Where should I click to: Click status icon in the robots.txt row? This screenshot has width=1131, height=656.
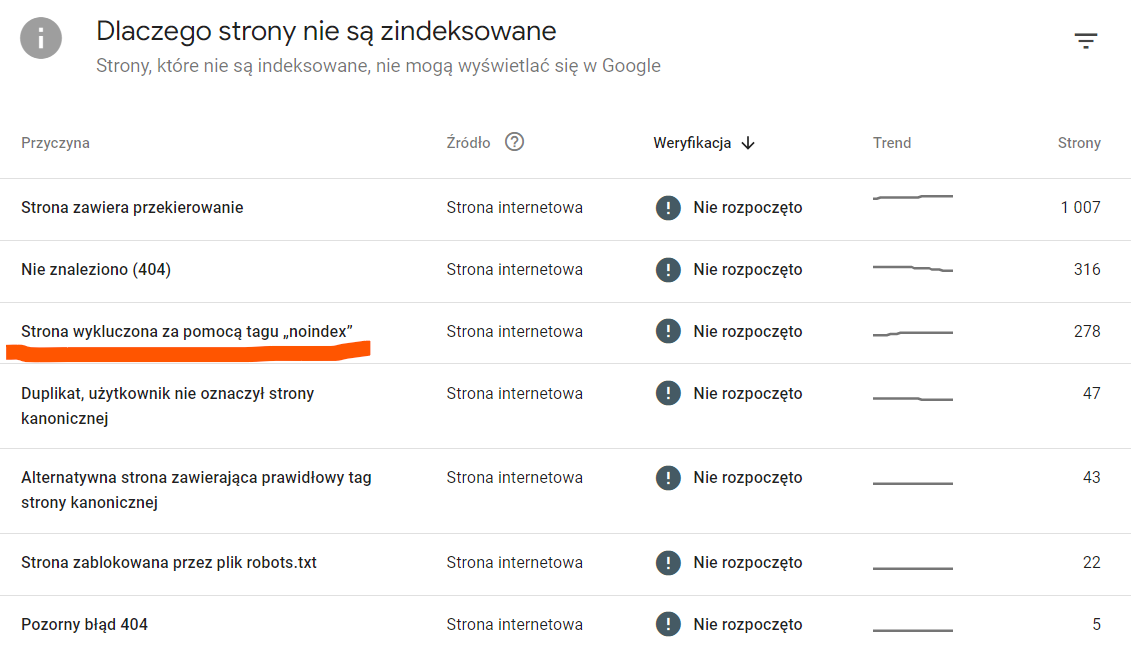click(x=668, y=563)
